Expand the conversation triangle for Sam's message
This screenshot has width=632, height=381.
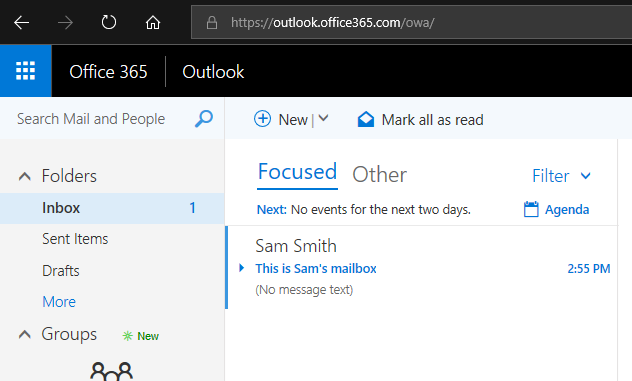241,268
